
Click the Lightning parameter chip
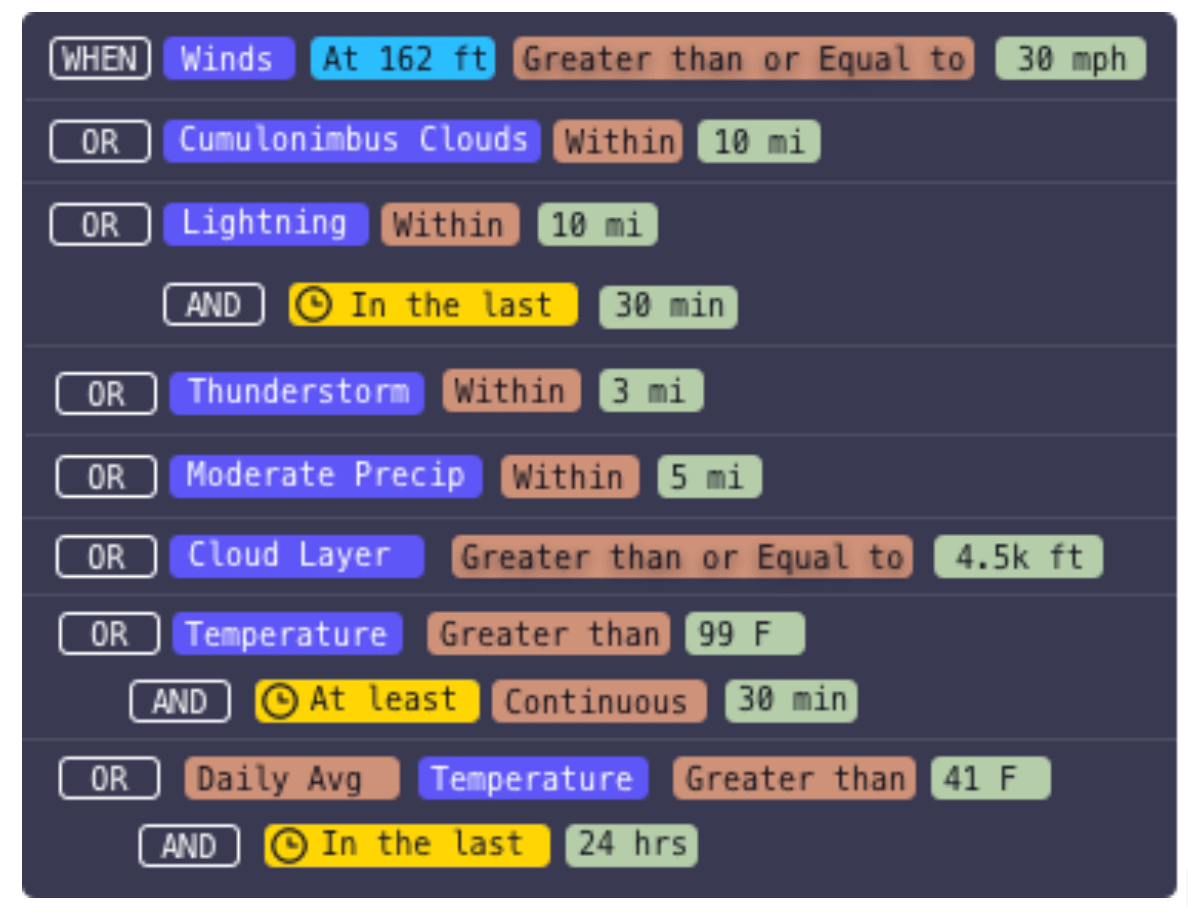tap(265, 224)
